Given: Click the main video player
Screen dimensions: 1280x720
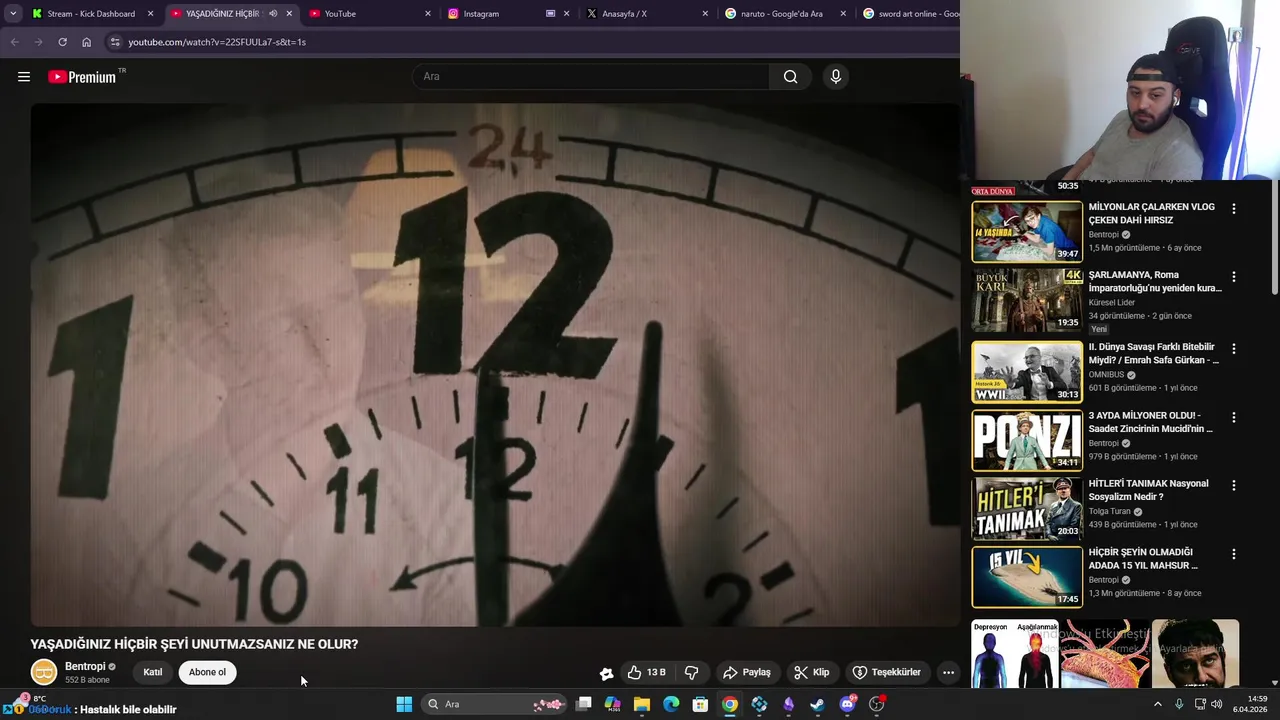Looking at the screenshot, I should pos(495,364).
